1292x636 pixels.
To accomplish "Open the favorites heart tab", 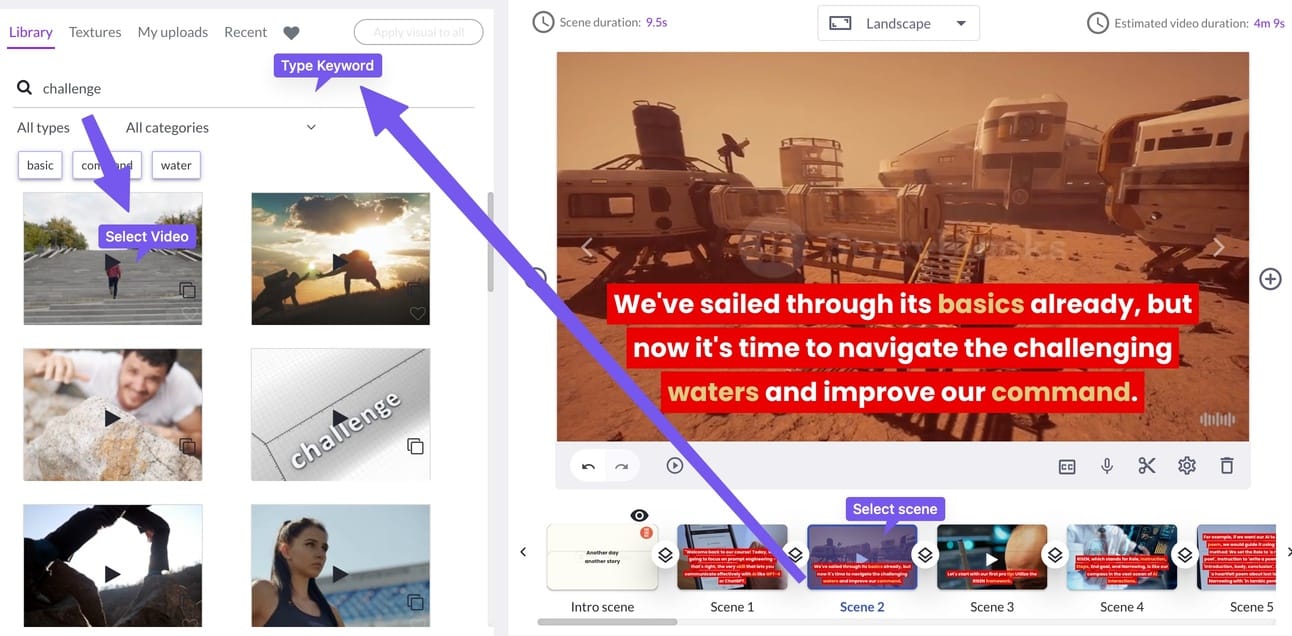I will [x=291, y=33].
